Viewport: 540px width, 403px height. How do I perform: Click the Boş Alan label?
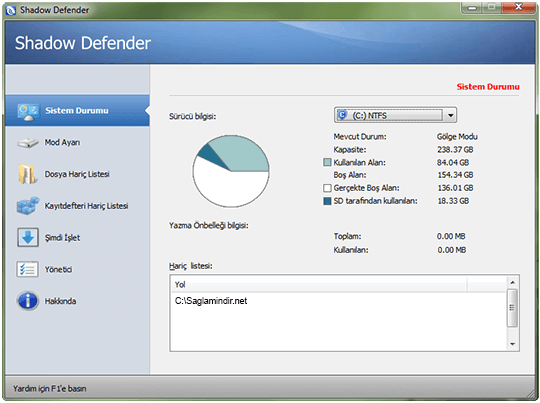[350, 175]
